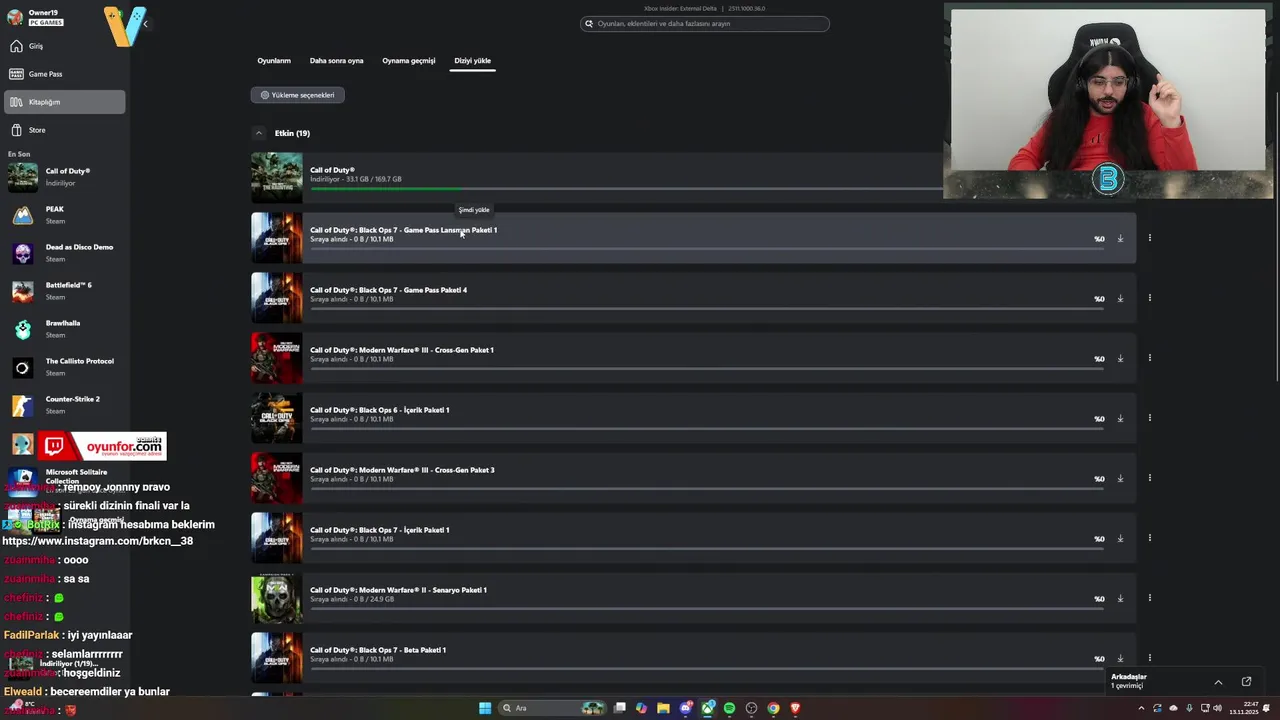Click download icon for Black Ops 6 İçerik Paketi 1

coord(1120,419)
